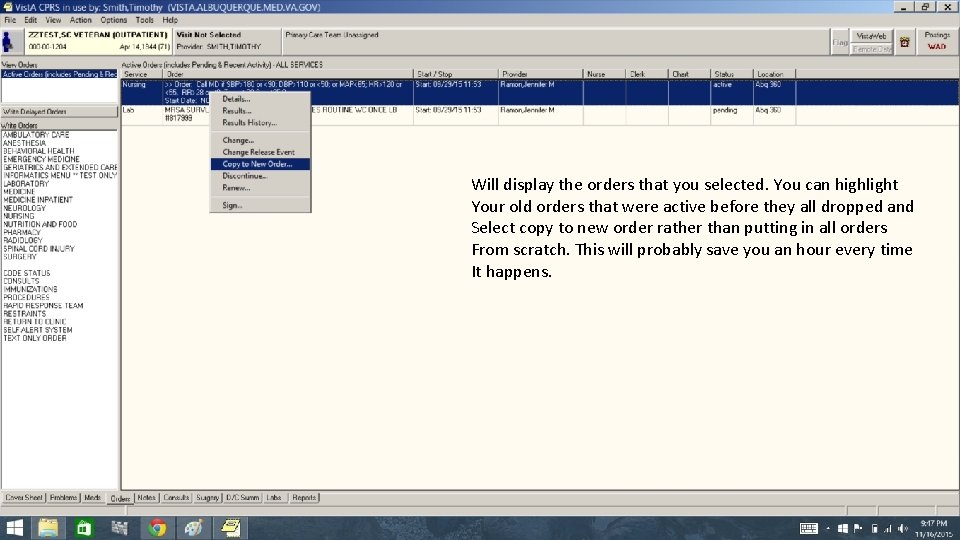Open the Postings WAD button
Screen dimensions: 960x540
[937, 41]
